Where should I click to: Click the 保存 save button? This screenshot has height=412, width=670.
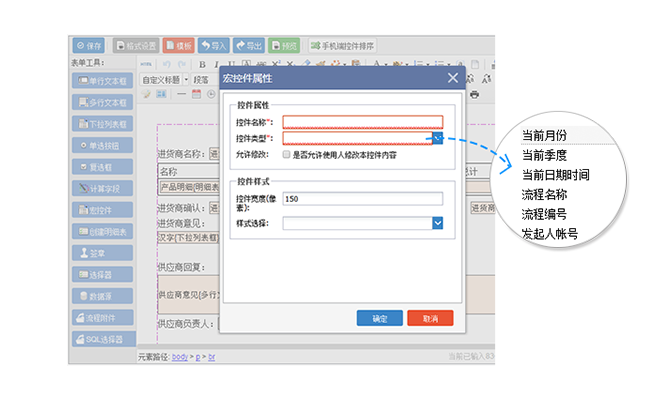tap(89, 45)
